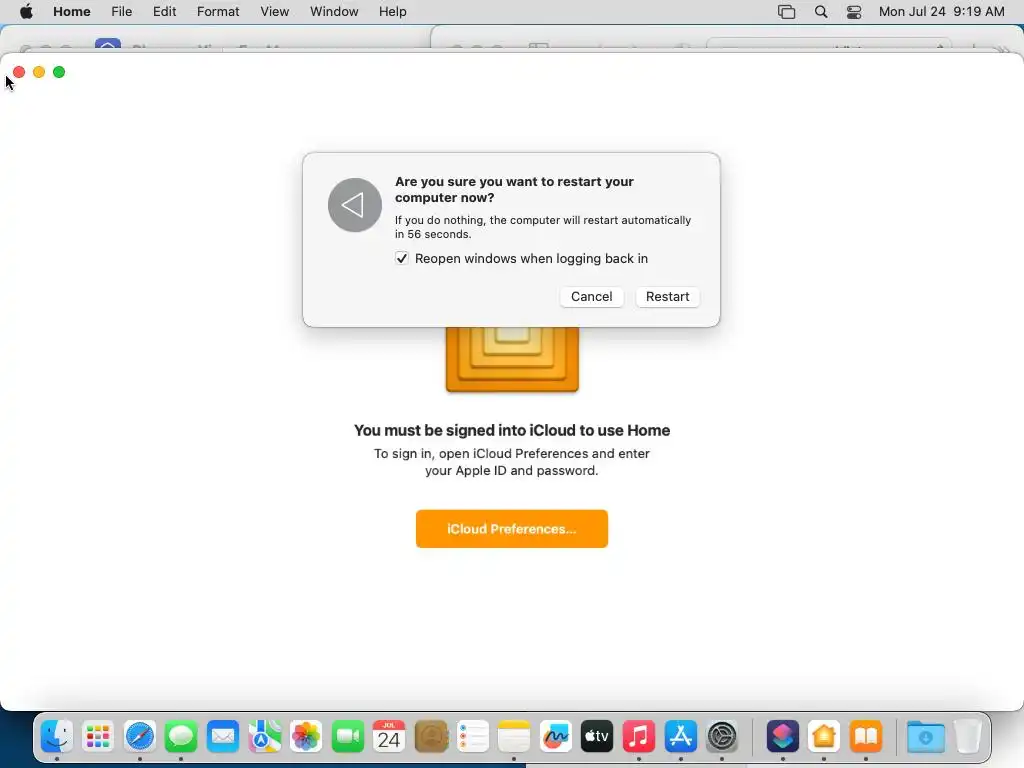Launch FaceTime from the Dock

347,737
